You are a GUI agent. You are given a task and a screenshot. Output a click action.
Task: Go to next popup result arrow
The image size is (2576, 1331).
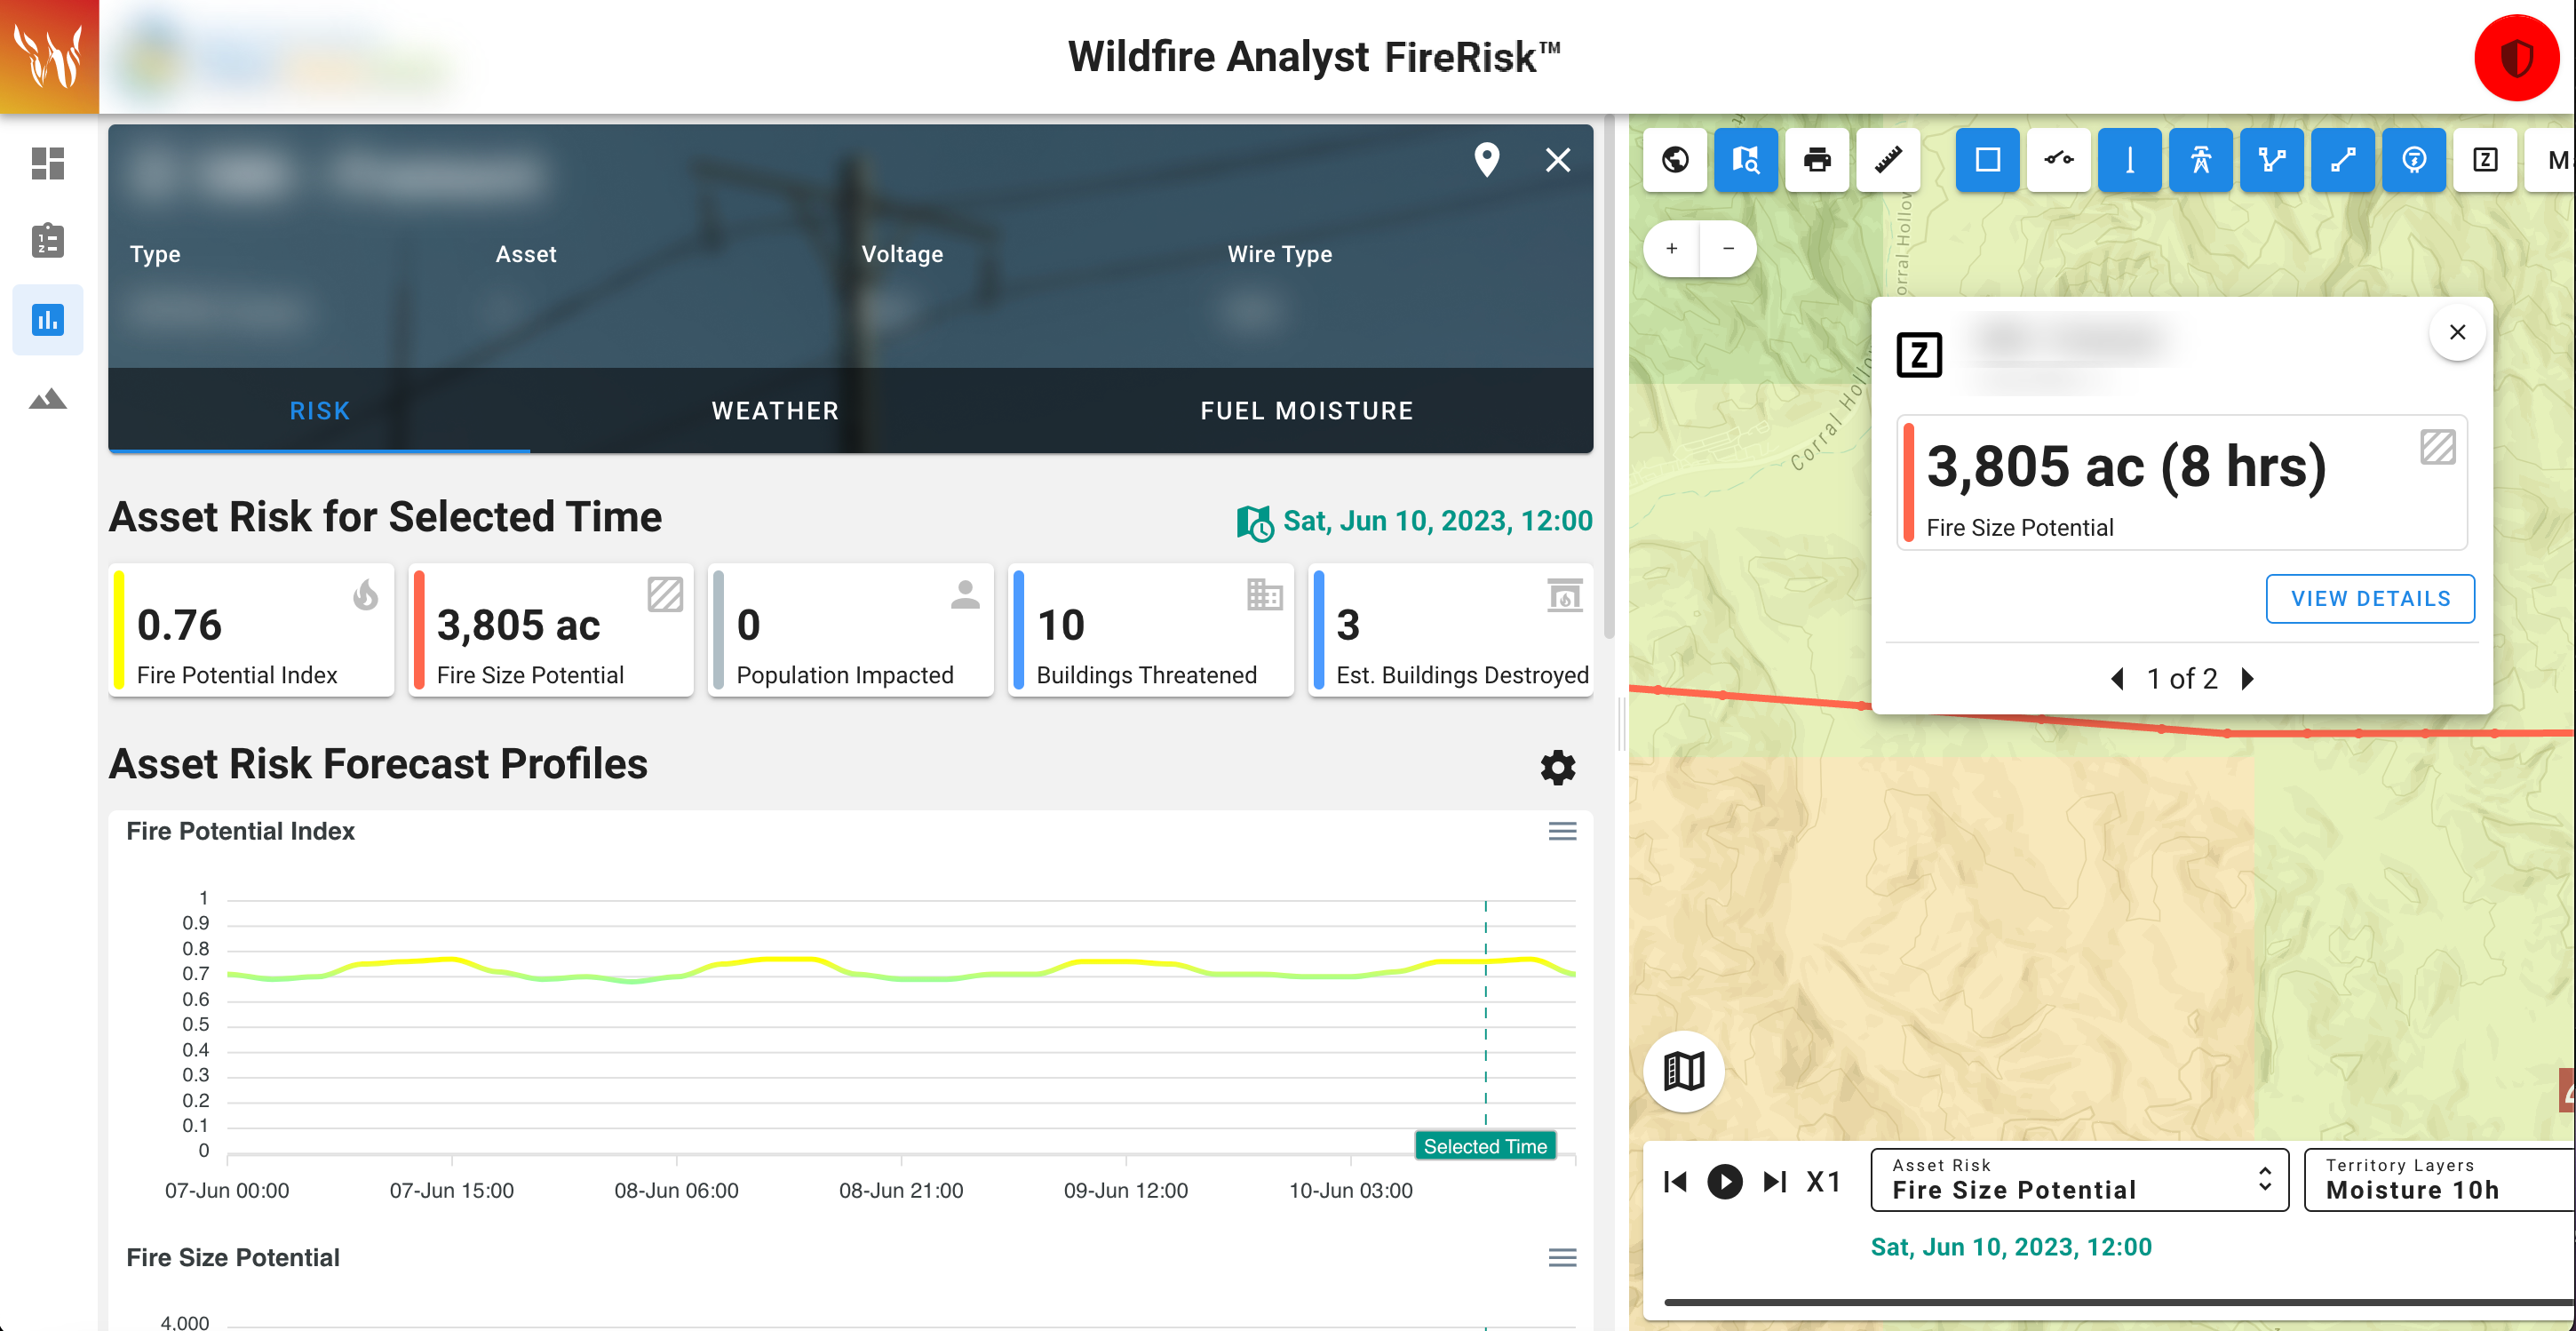click(x=2248, y=679)
